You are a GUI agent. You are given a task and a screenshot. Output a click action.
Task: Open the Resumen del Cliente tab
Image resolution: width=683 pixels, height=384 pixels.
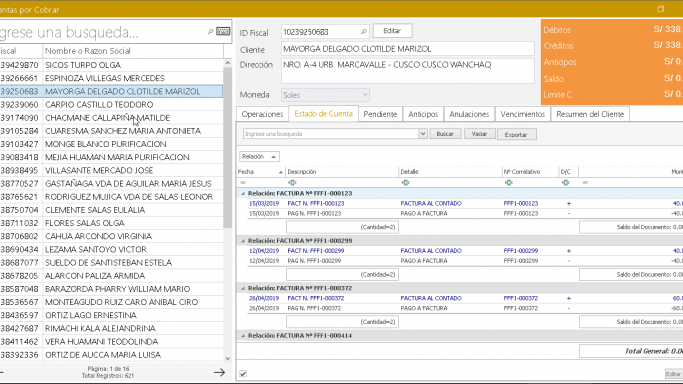pyautogui.click(x=590, y=114)
